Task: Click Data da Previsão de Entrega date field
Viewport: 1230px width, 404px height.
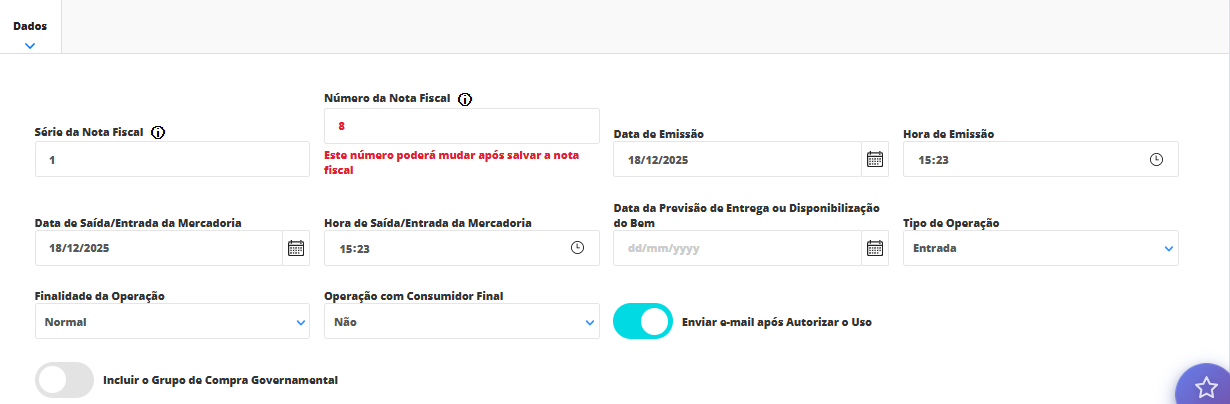Action: click(737, 248)
